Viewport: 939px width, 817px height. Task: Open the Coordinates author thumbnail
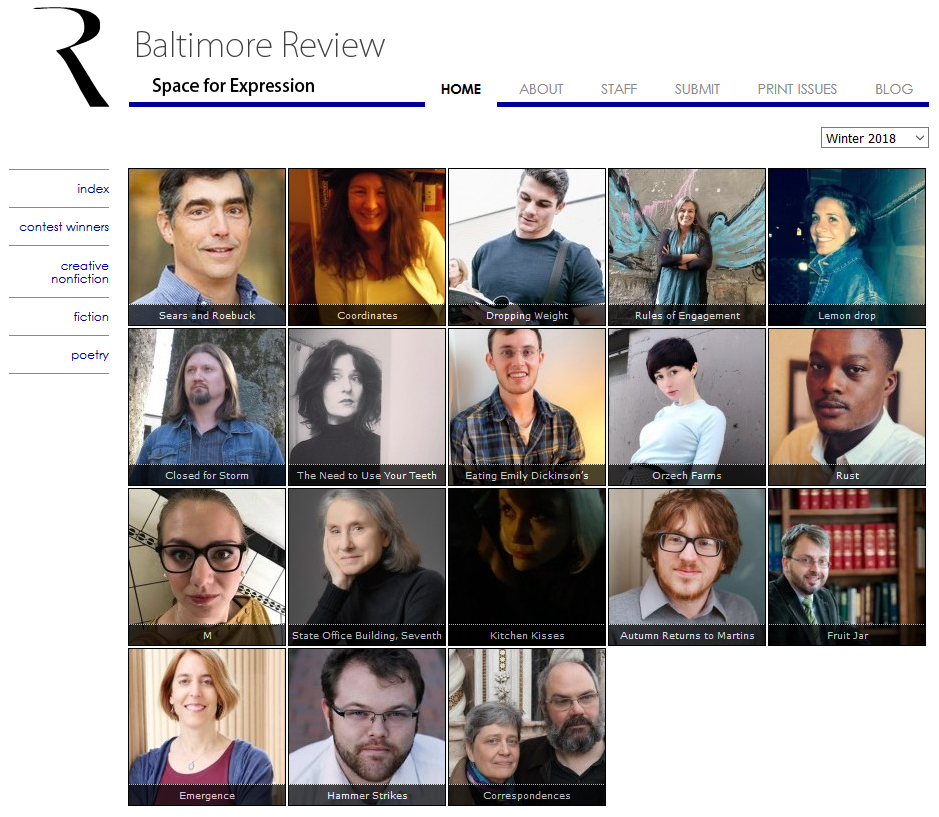tap(367, 247)
